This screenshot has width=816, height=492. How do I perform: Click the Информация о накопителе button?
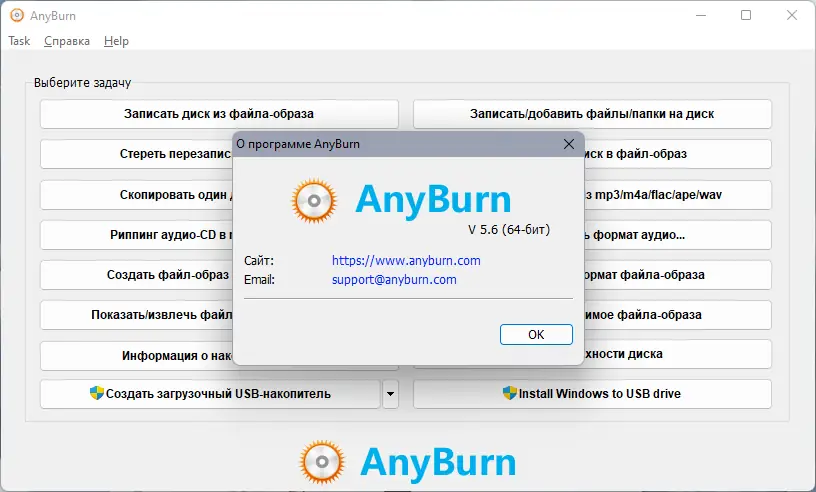pyautogui.click(x=136, y=356)
